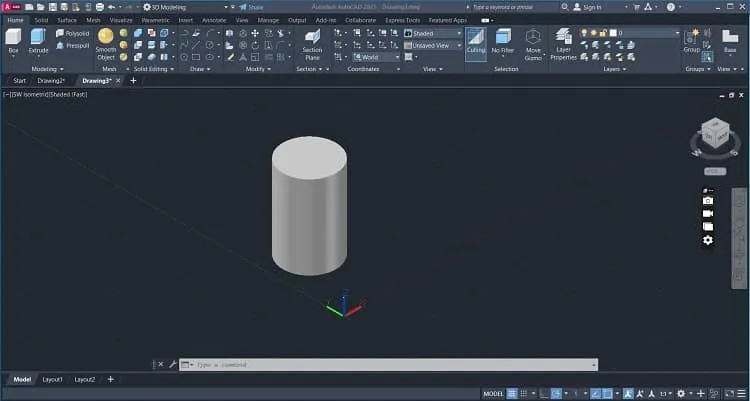Open the Help question mark icon
Viewport: 750px width, 401px height.
click(x=671, y=7)
